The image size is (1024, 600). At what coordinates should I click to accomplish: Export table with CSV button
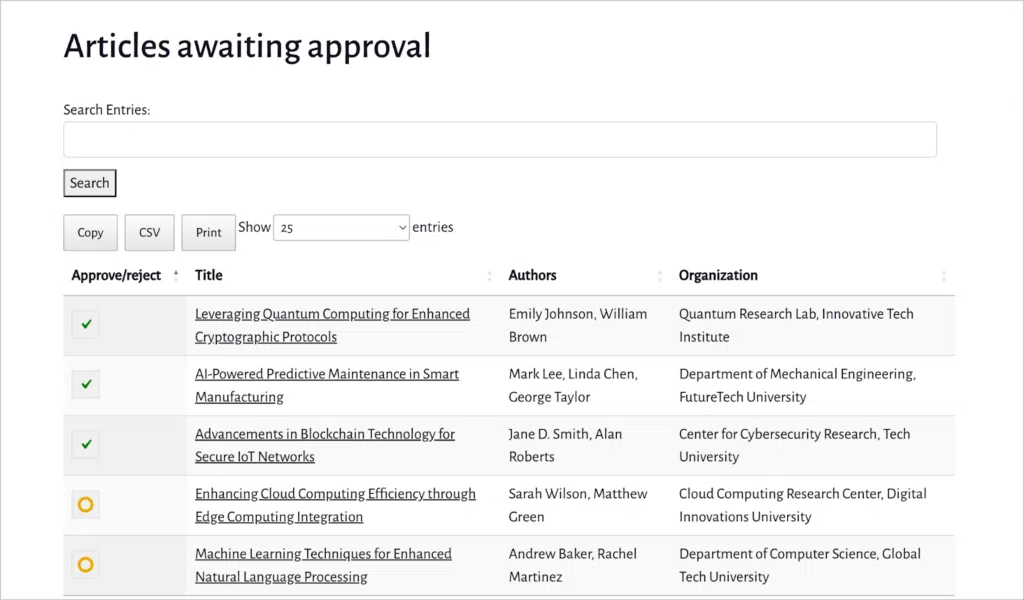[150, 232]
